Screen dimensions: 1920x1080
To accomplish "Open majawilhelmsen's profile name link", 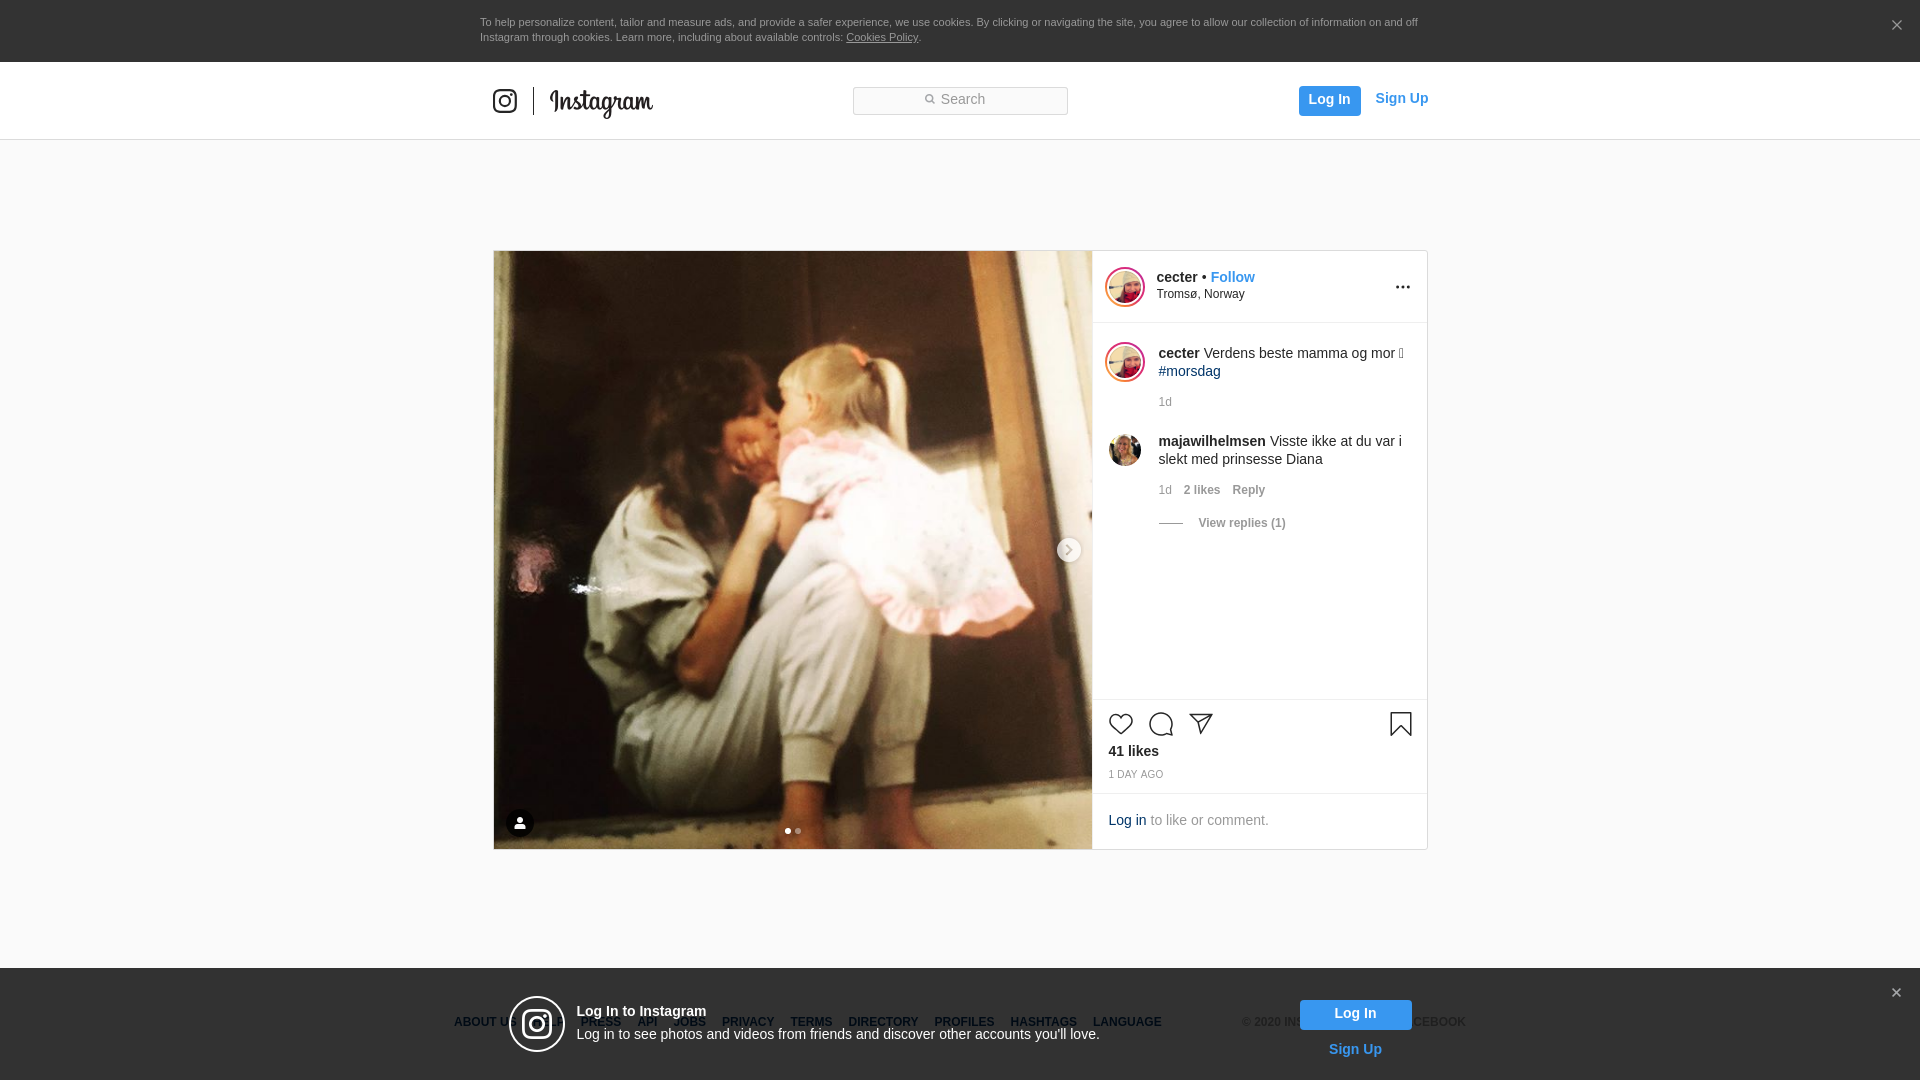I will [x=1211, y=441].
